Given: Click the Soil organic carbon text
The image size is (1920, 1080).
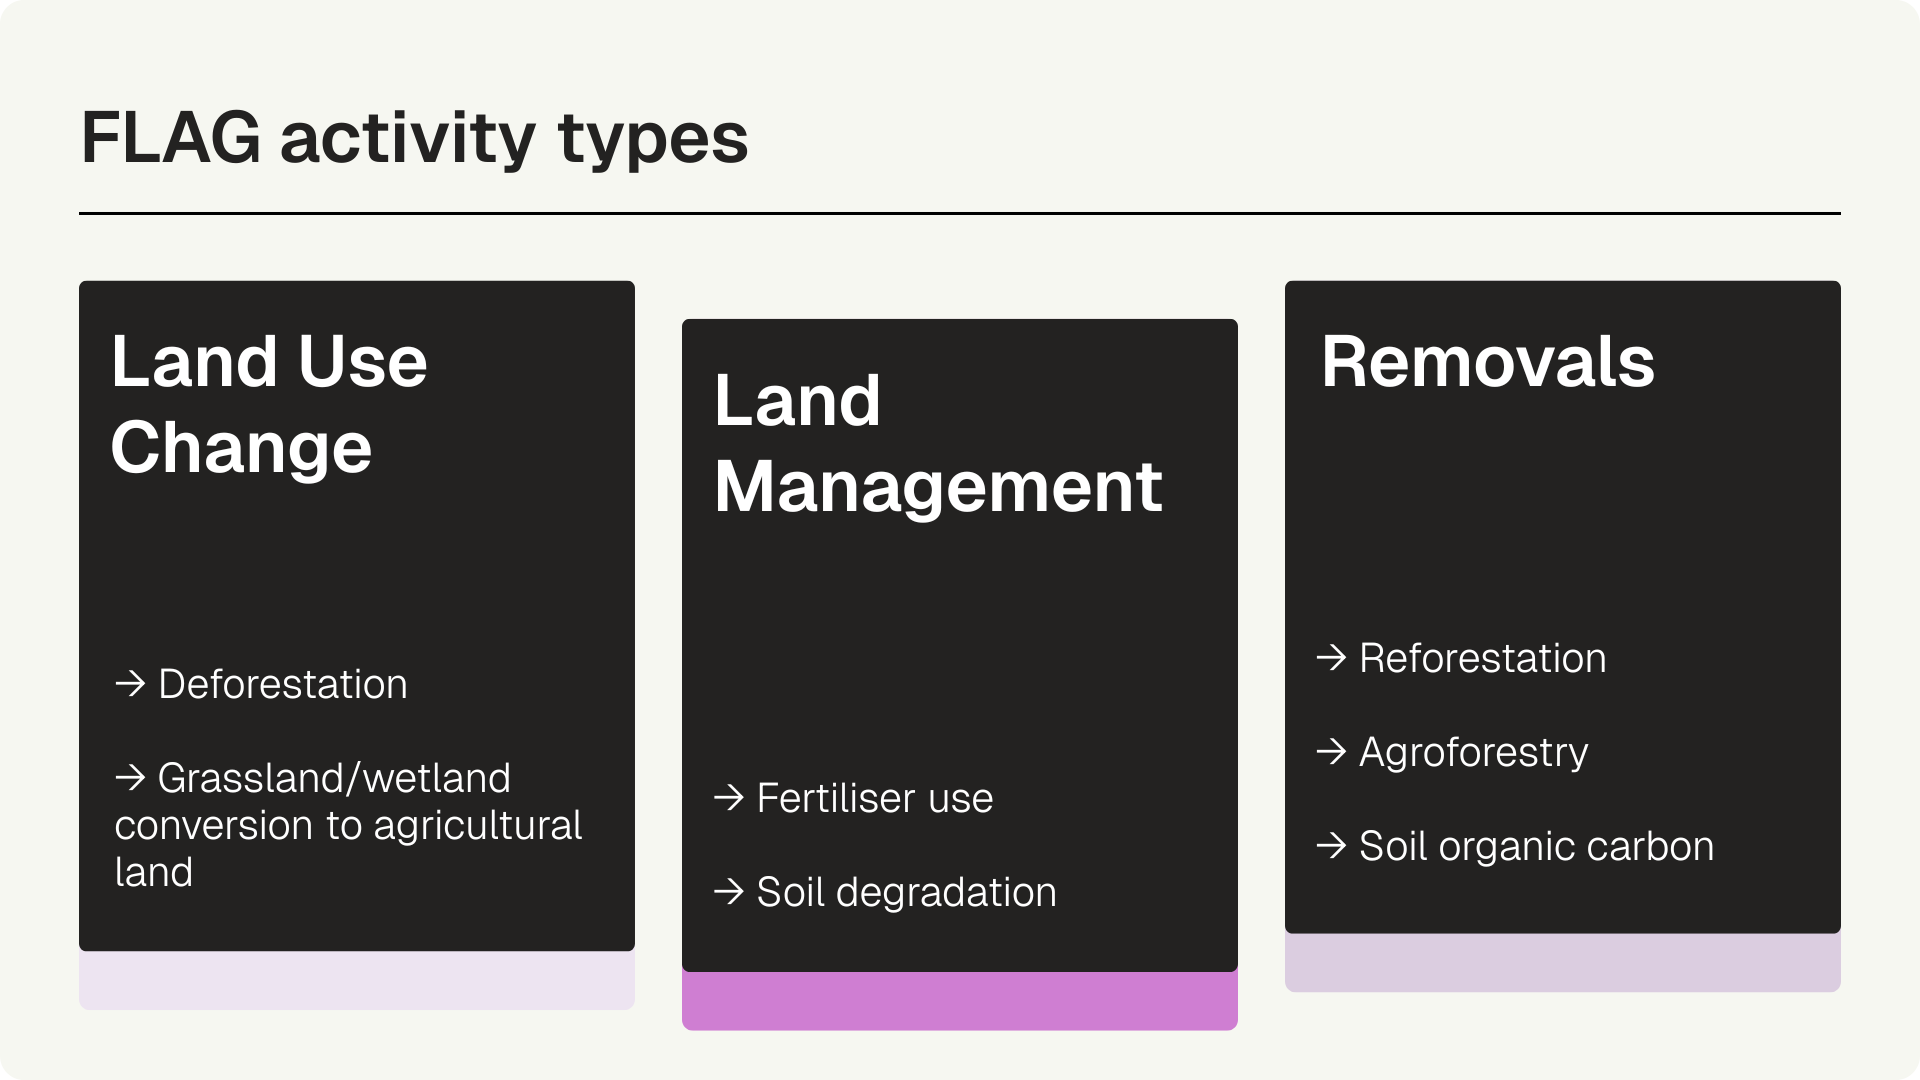Looking at the screenshot, I should [1536, 846].
